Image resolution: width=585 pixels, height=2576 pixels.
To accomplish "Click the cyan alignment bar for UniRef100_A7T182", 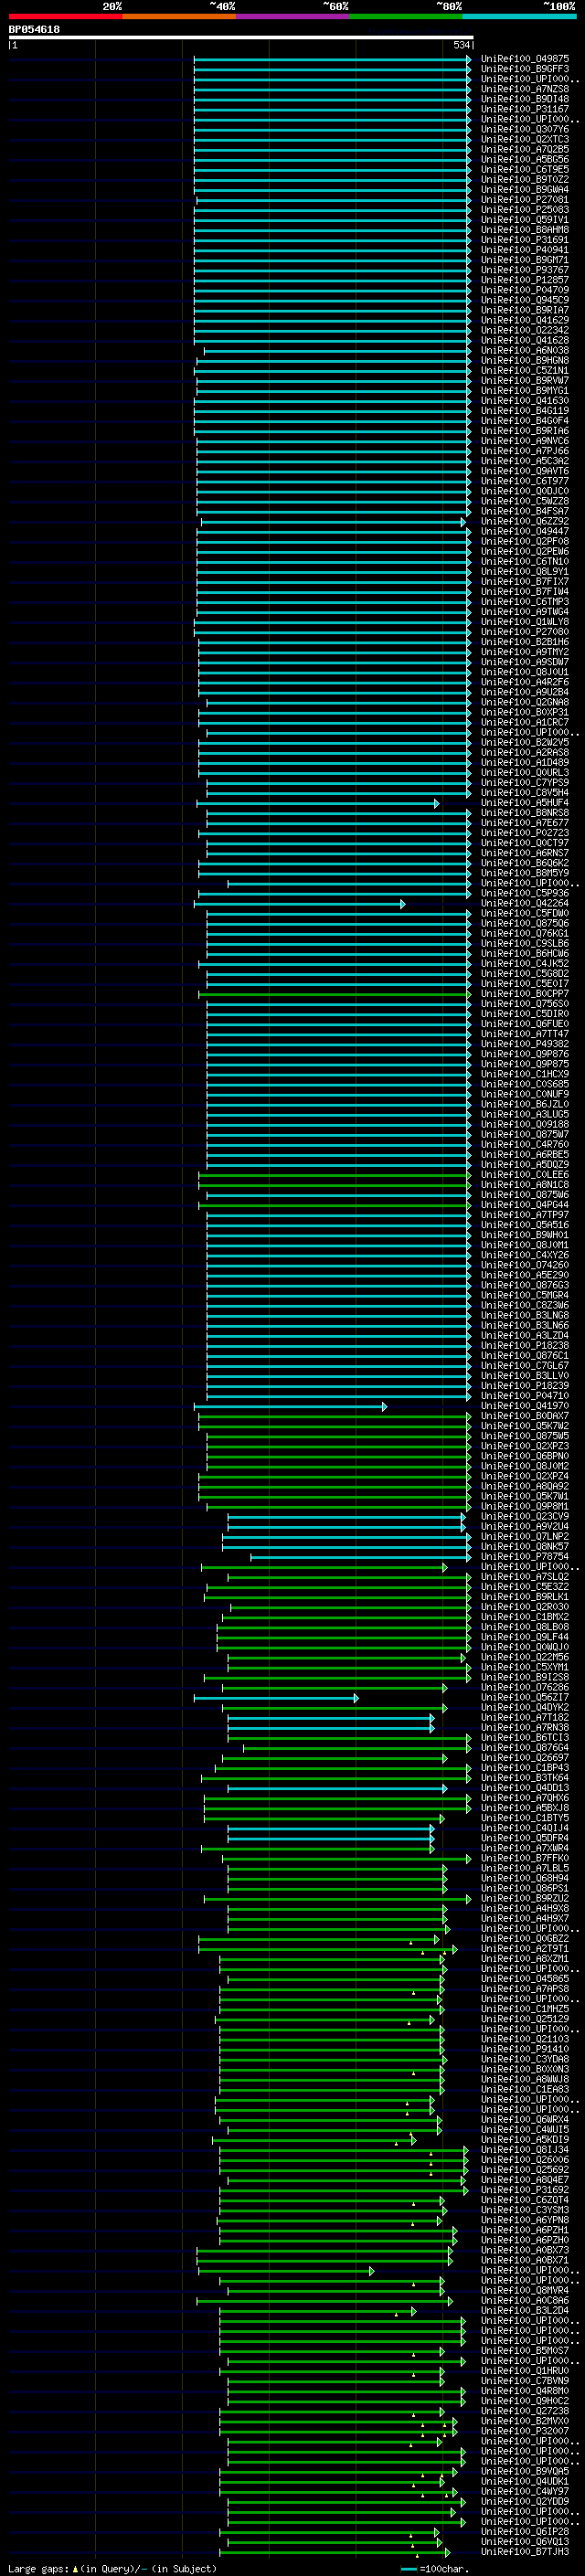I will click(331, 1718).
